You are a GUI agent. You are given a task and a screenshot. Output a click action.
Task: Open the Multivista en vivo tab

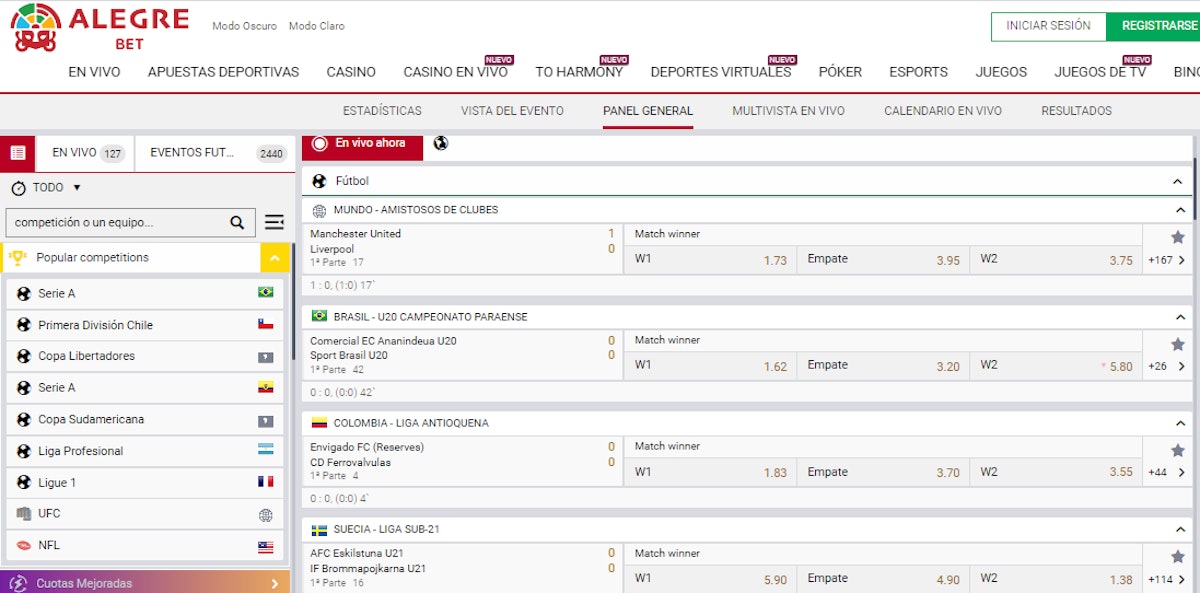pyautogui.click(x=787, y=111)
